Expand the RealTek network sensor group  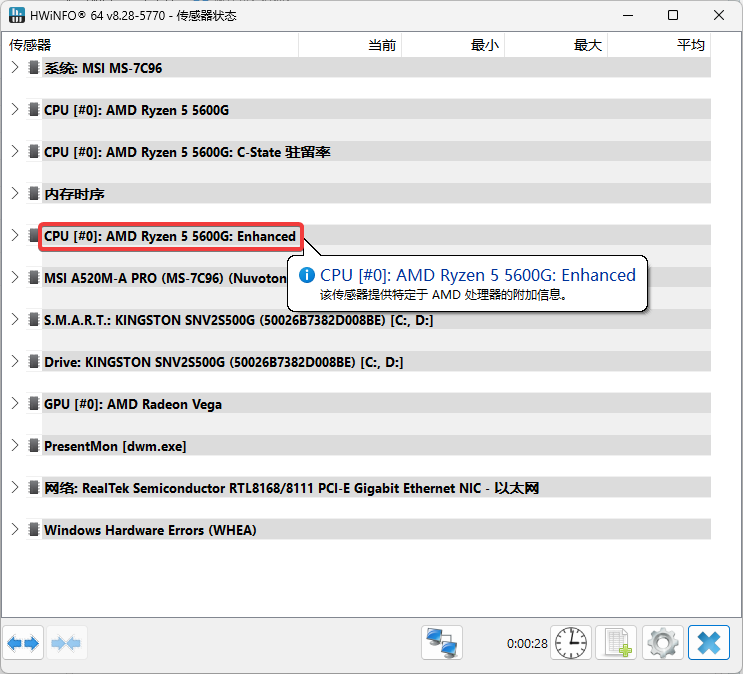(15, 487)
